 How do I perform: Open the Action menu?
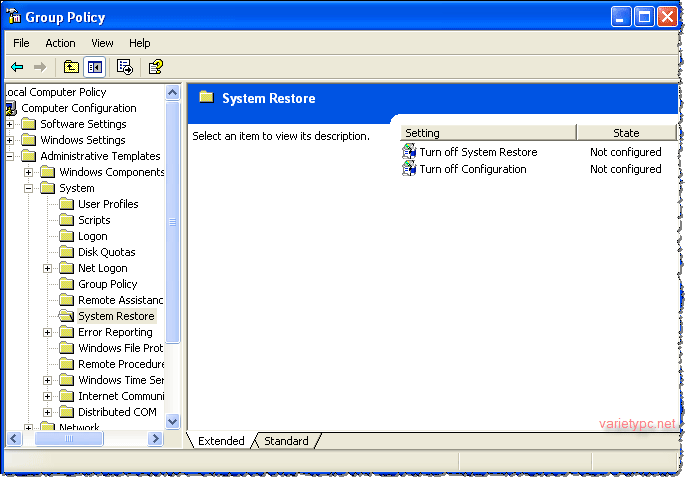pyautogui.click(x=60, y=43)
